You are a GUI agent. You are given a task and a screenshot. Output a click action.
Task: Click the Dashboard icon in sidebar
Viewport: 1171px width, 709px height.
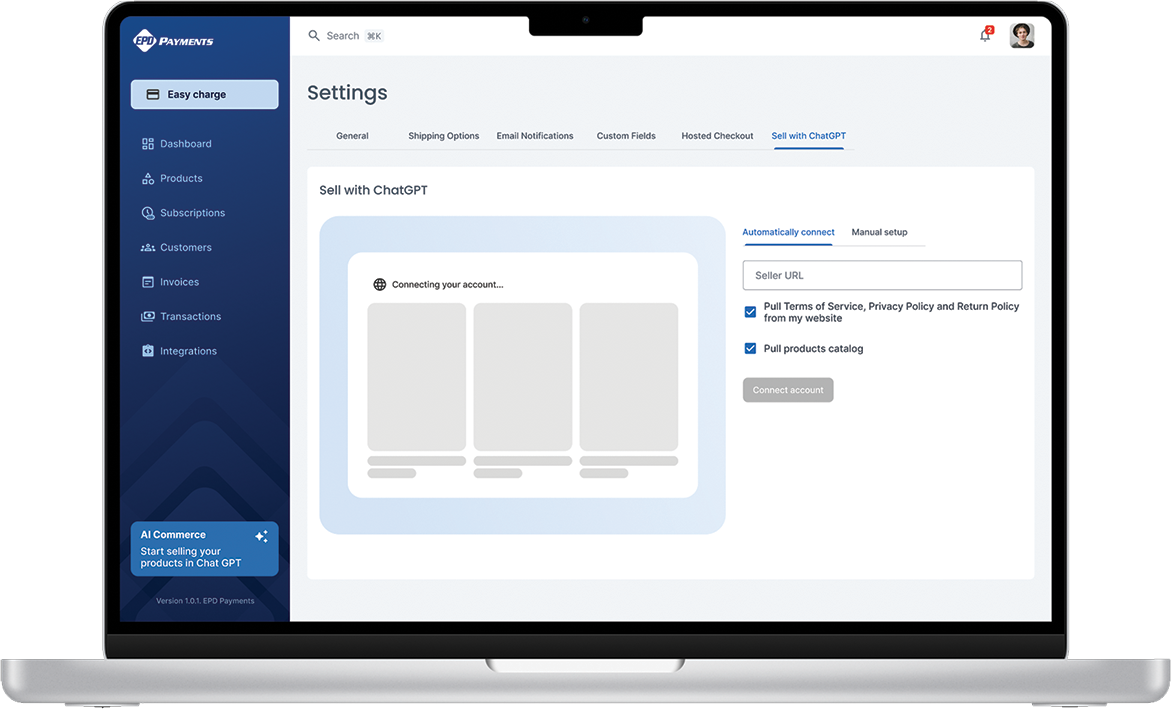148,144
